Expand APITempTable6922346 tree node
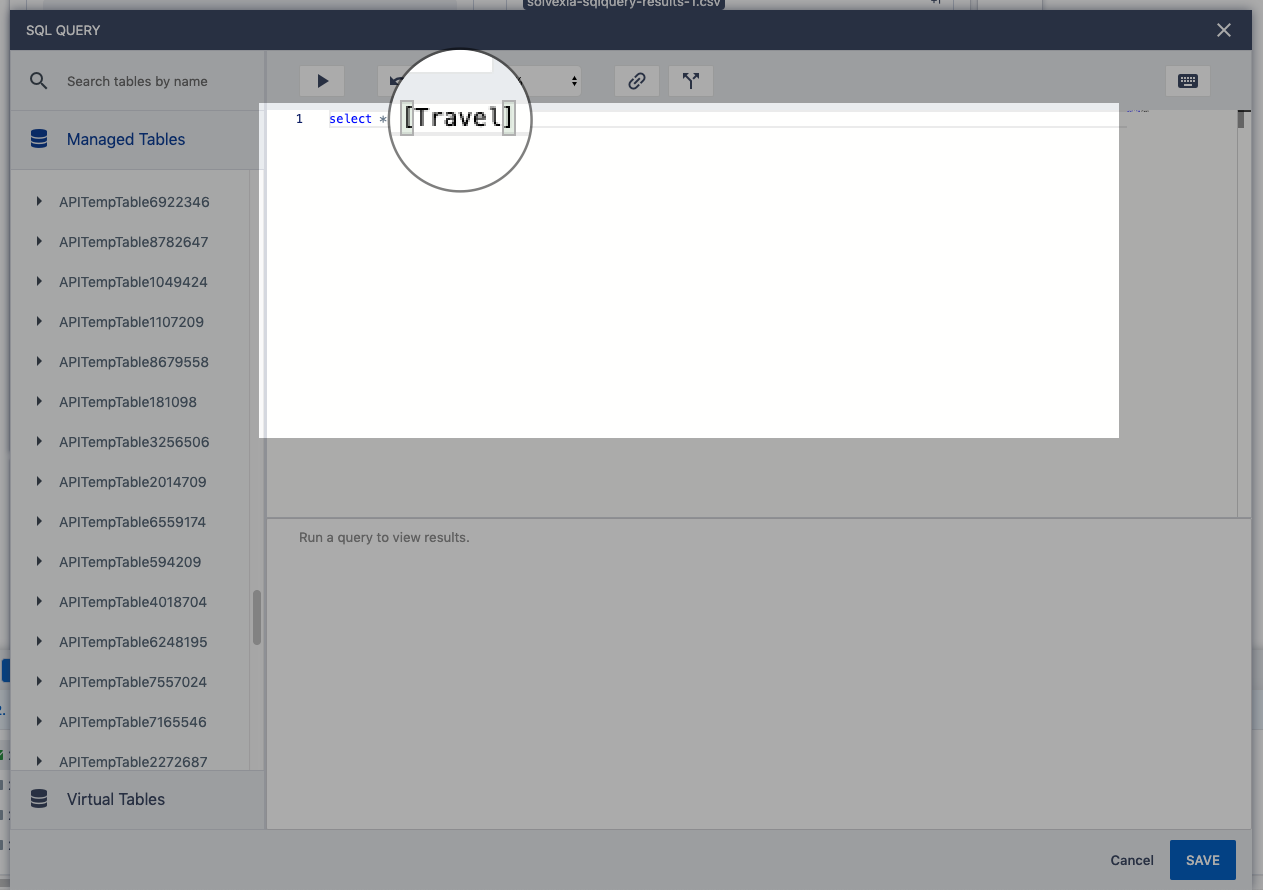This screenshot has width=1263, height=890. coord(39,202)
